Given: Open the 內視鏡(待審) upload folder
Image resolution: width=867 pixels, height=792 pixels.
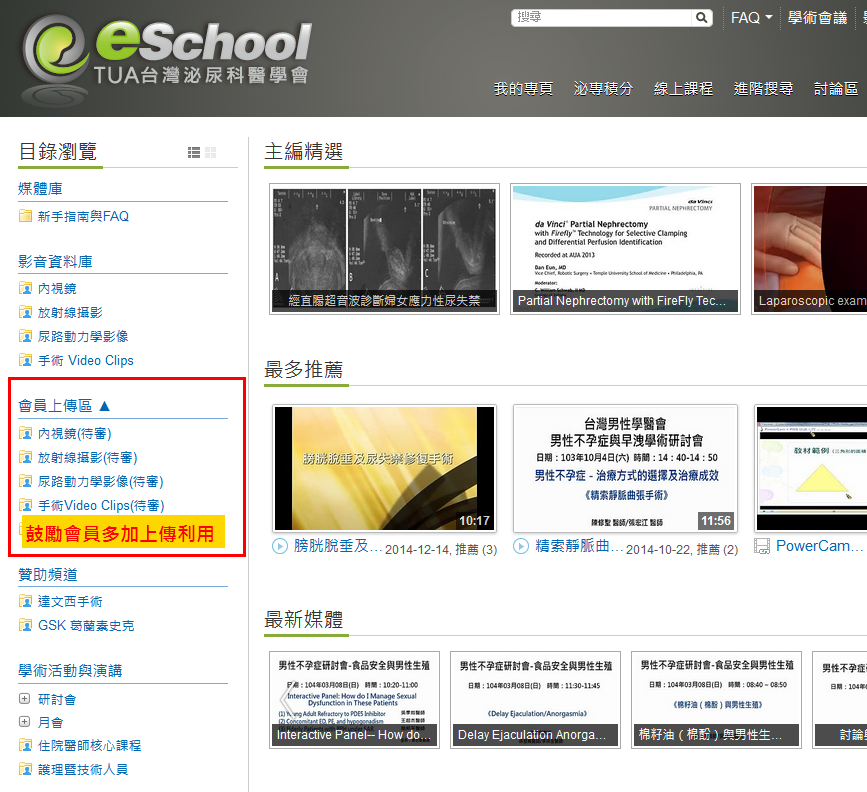Looking at the screenshot, I should point(75,434).
